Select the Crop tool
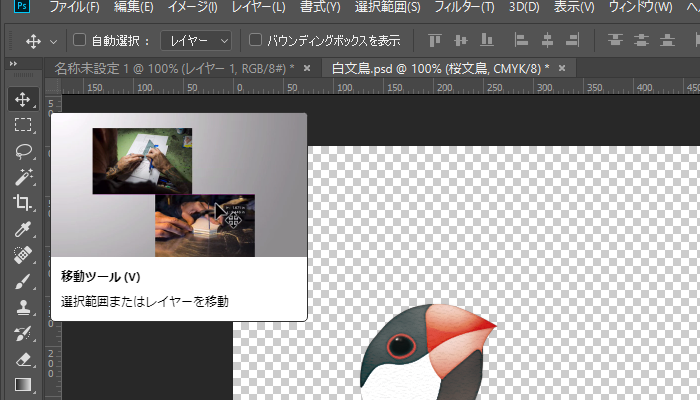700x400 pixels. point(23,203)
